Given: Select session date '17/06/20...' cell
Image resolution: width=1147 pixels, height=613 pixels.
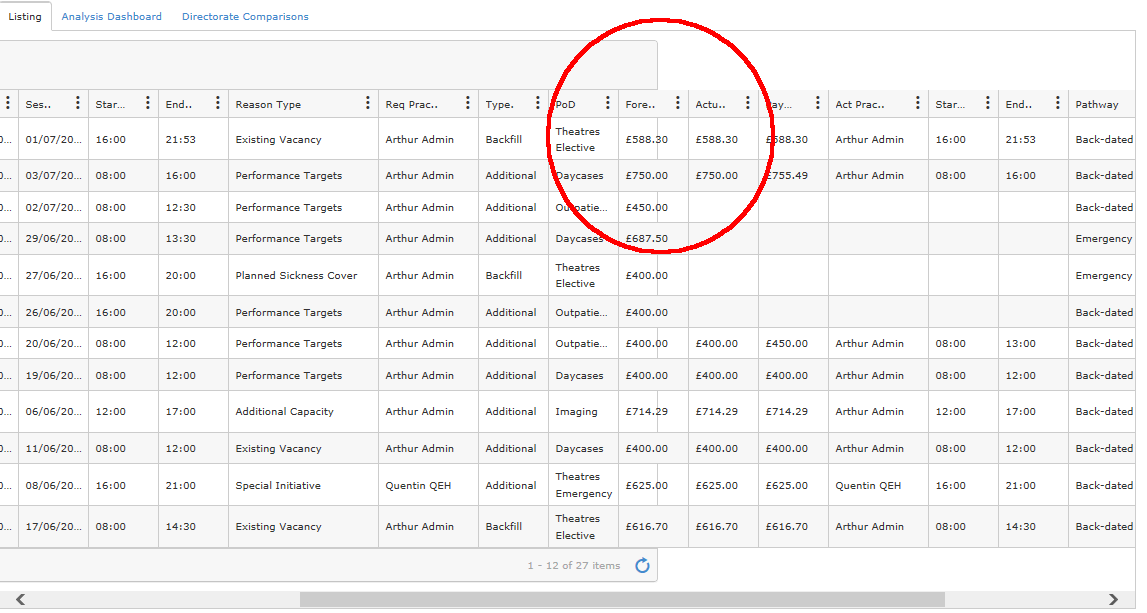Looking at the screenshot, I should pos(53,527).
